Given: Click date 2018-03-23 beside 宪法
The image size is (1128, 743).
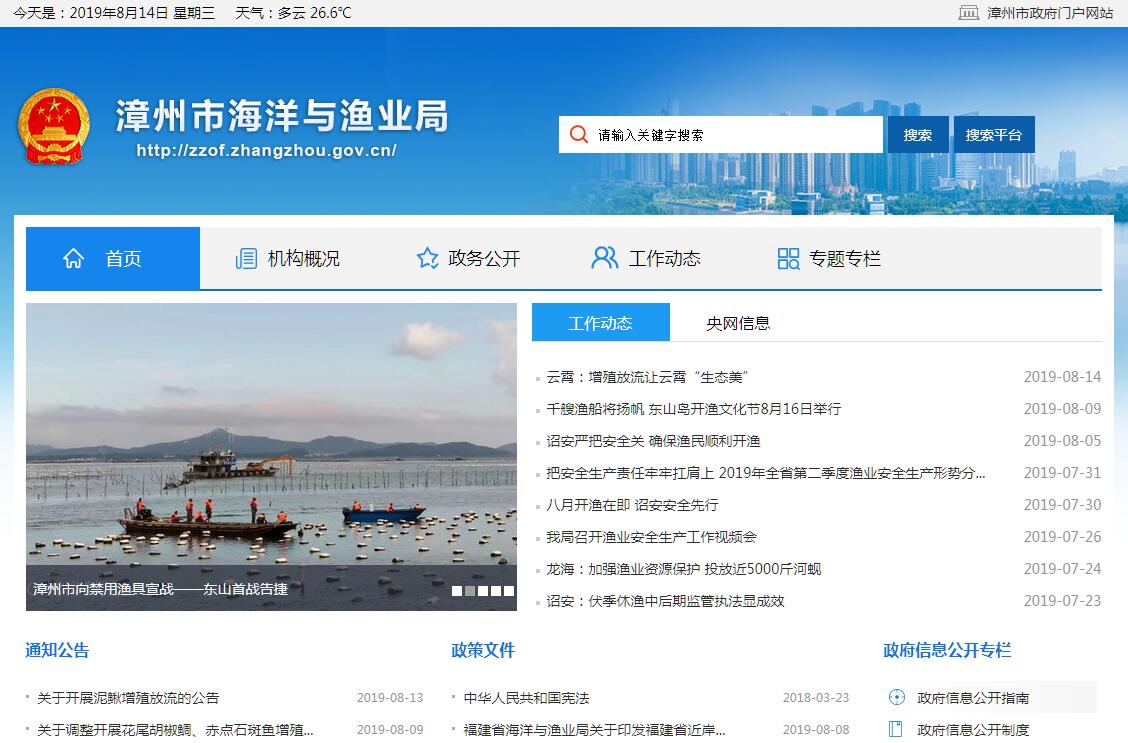Looking at the screenshot, I should (816, 698).
